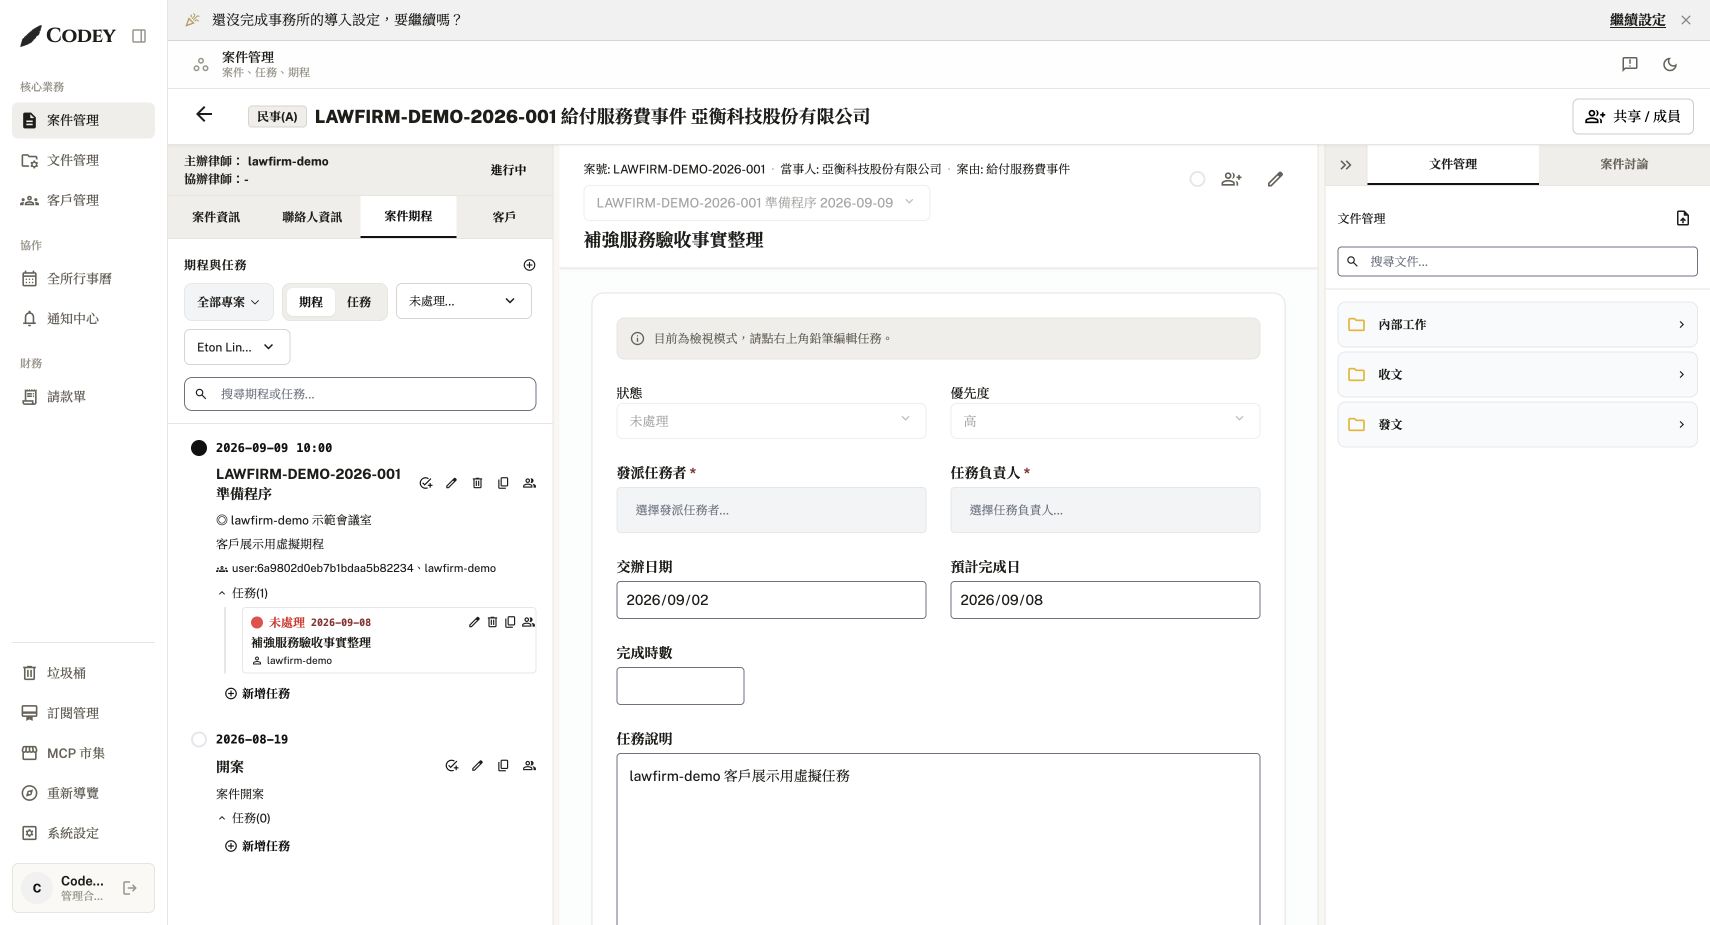The image size is (1710, 925).
Task: Open 全所行事曆 in sidebar
Action: [x=83, y=279]
